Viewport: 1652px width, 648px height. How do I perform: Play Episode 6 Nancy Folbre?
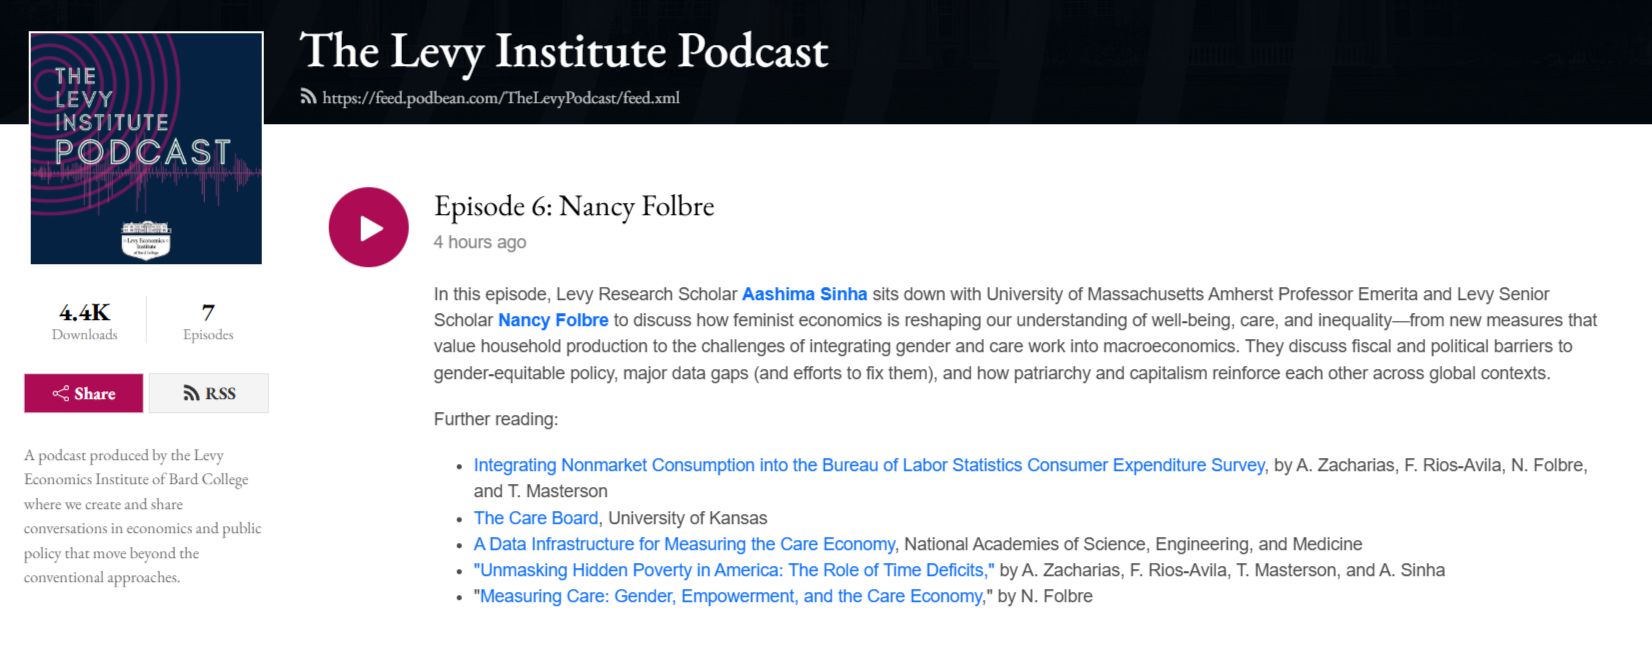[x=368, y=228]
